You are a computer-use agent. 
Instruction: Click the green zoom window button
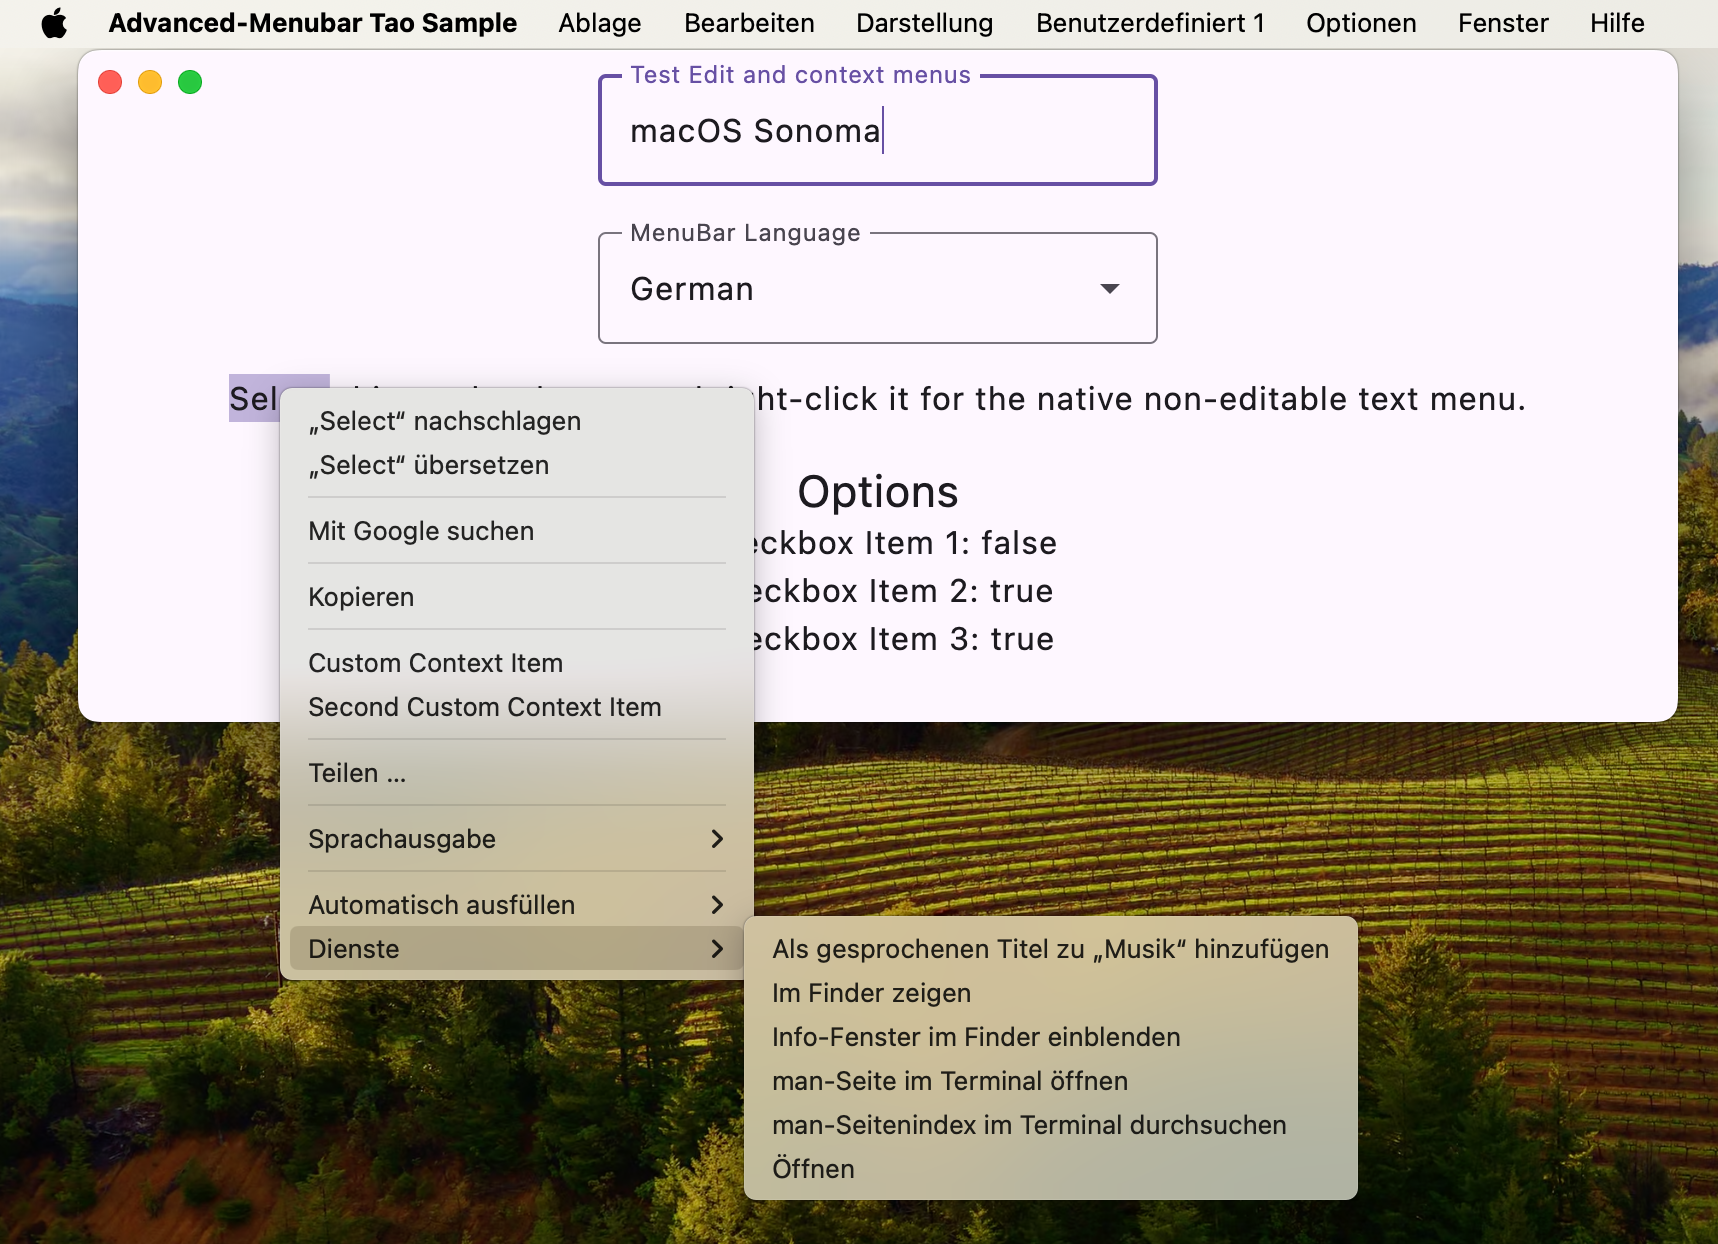(x=190, y=82)
